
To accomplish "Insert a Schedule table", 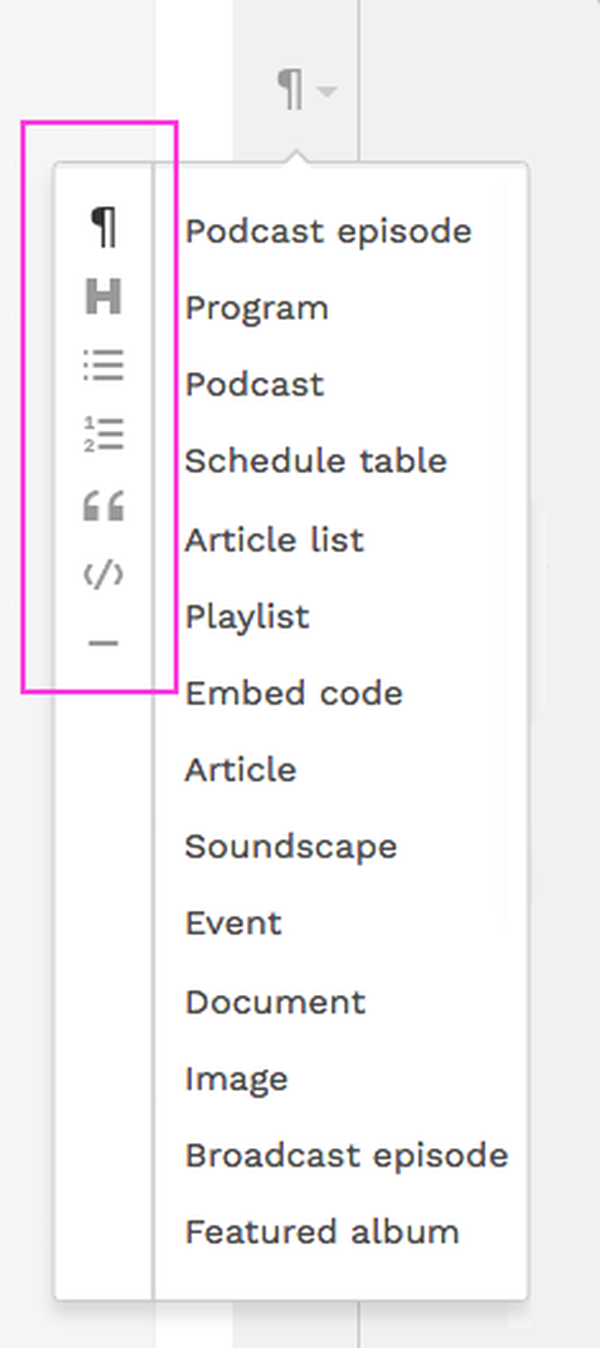I will pos(316,461).
